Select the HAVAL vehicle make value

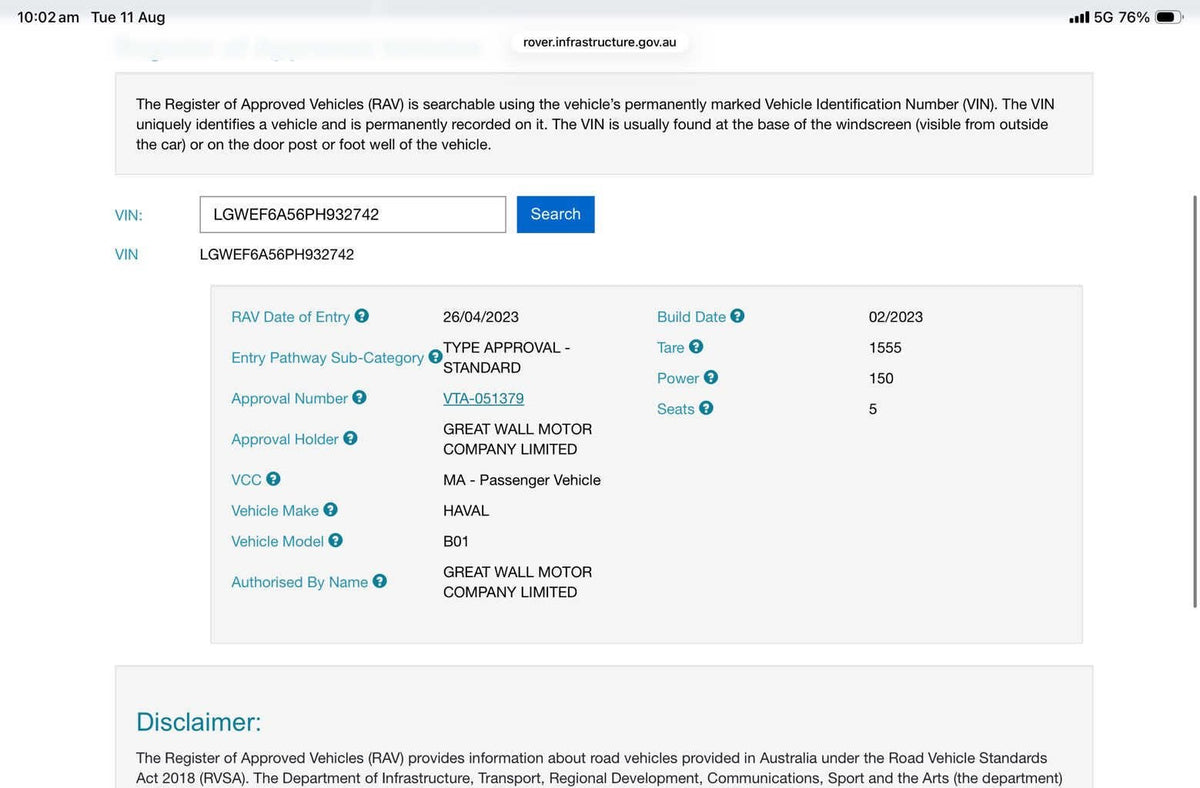[466, 511]
